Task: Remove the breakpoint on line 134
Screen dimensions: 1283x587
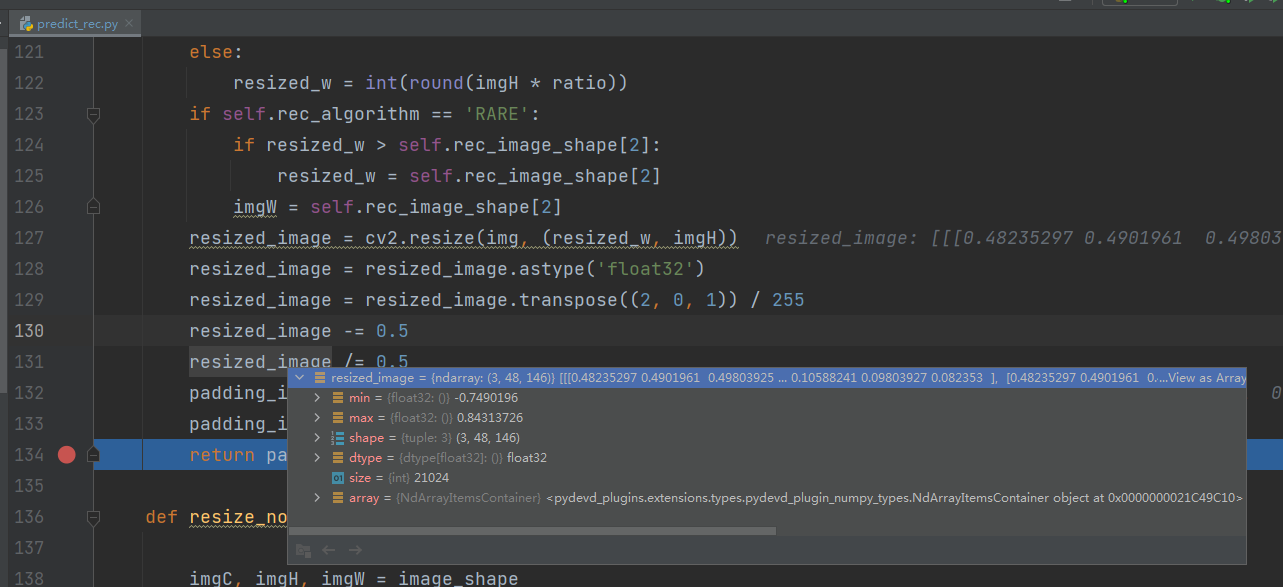Action: (66, 455)
